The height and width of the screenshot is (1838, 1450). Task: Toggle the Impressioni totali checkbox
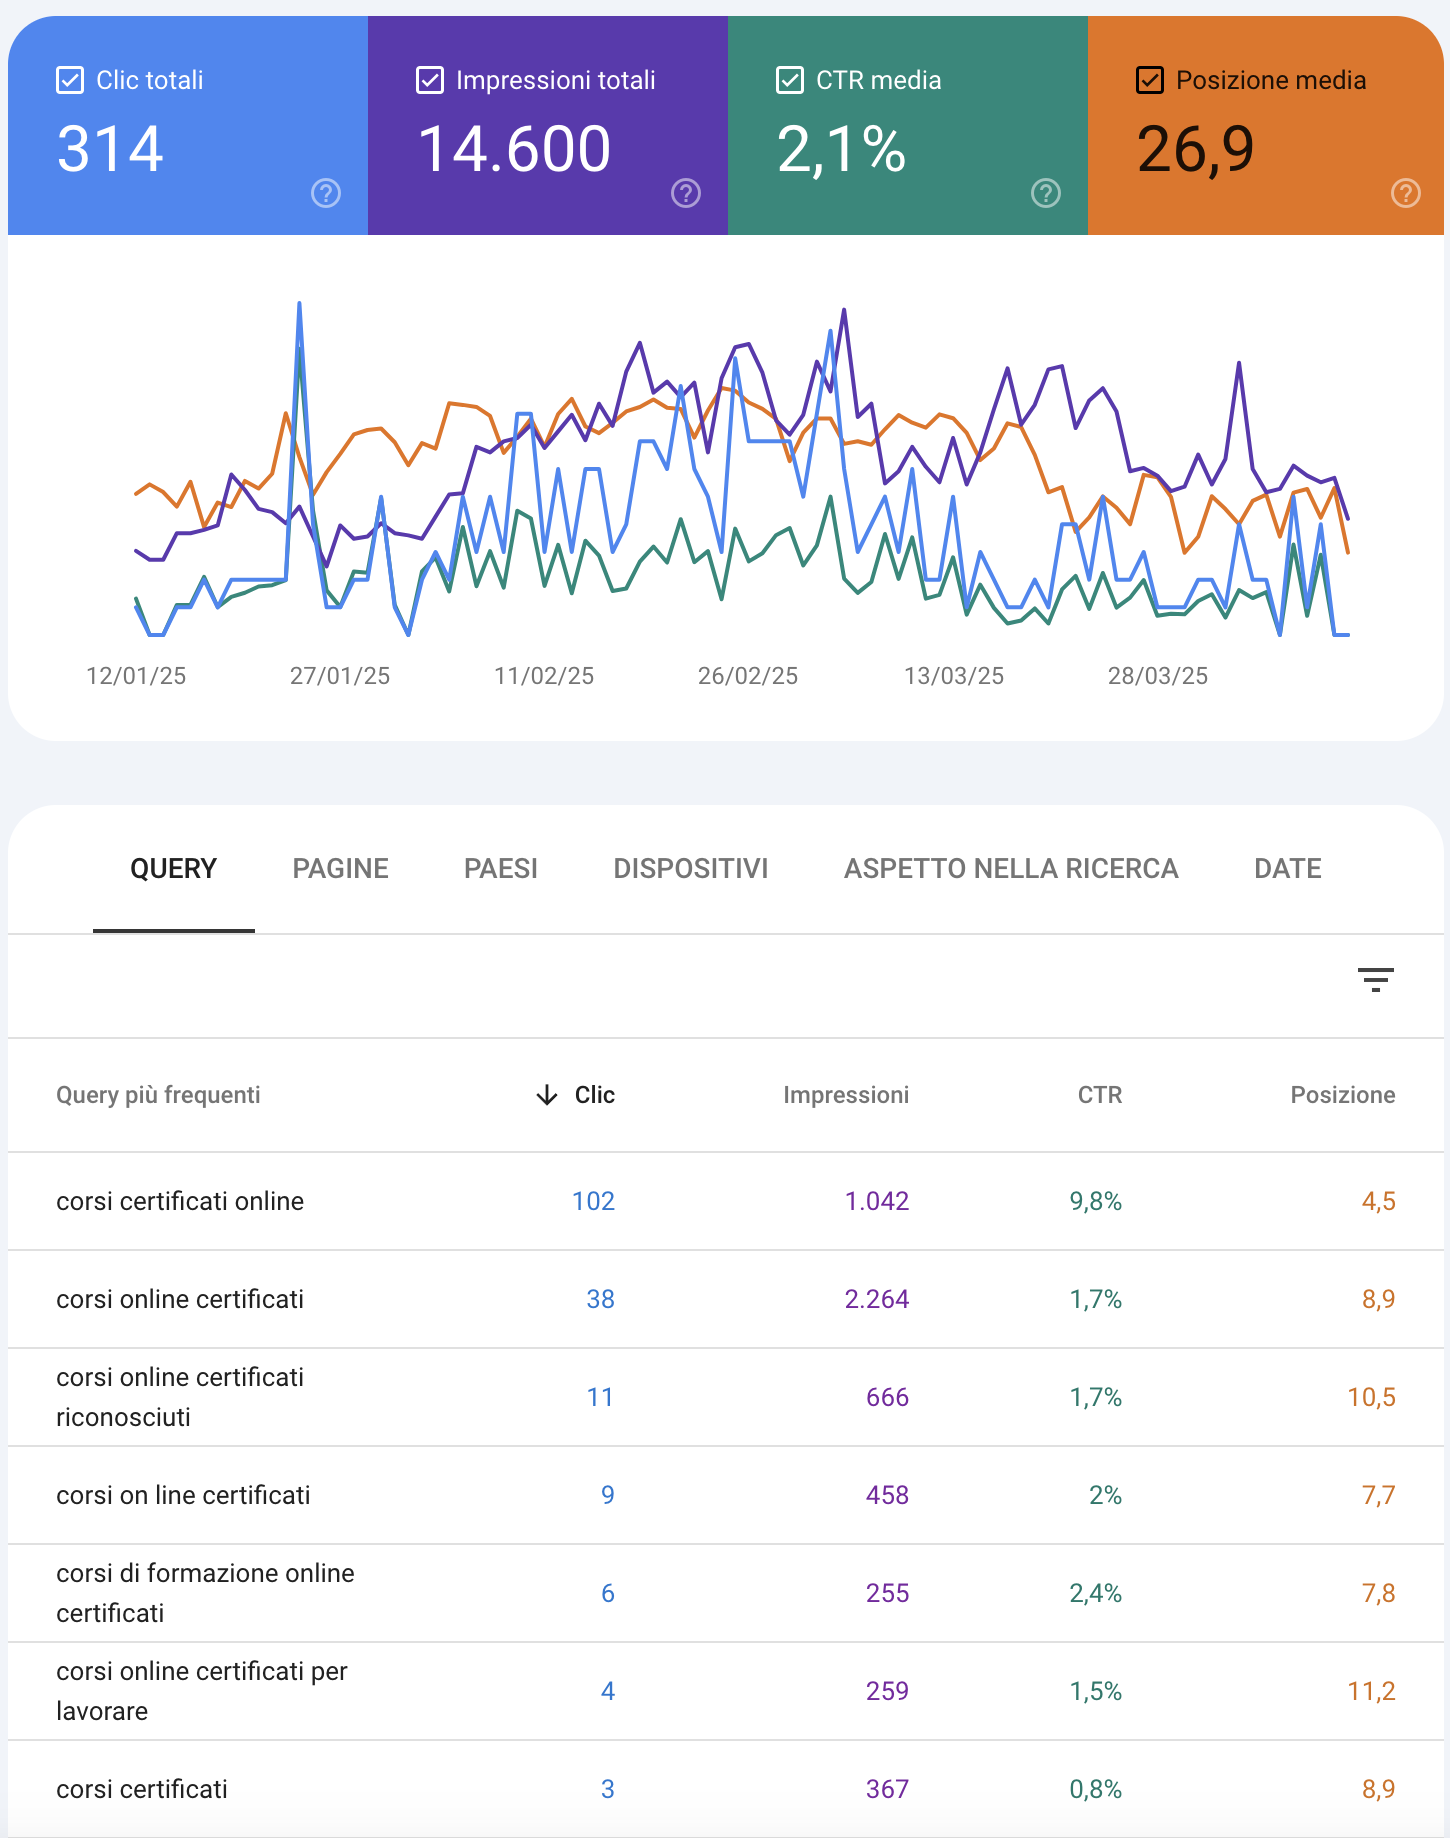point(430,80)
